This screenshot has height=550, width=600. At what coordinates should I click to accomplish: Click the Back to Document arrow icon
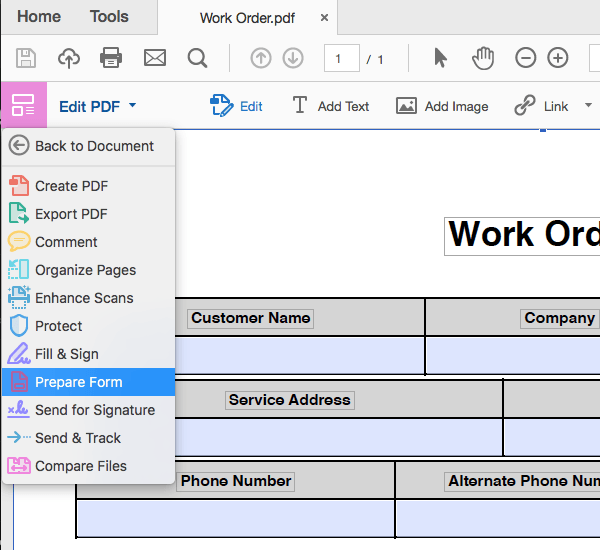pyautogui.click(x=19, y=145)
